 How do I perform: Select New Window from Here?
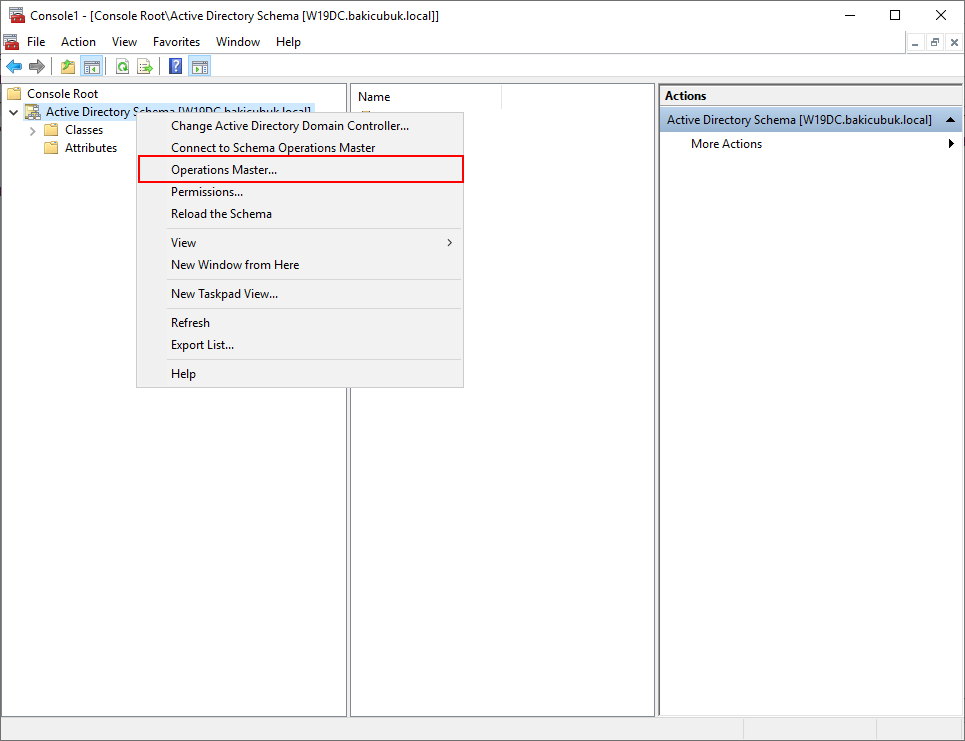(x=300, y=265)
